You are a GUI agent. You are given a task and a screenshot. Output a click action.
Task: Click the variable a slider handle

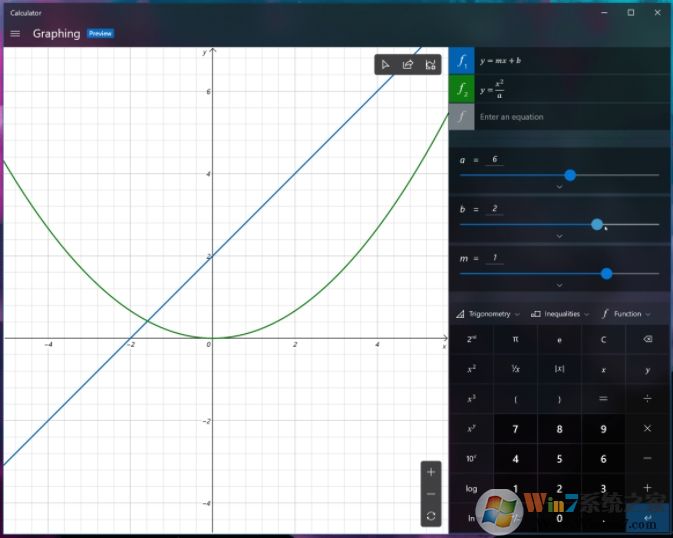[570, 175]
